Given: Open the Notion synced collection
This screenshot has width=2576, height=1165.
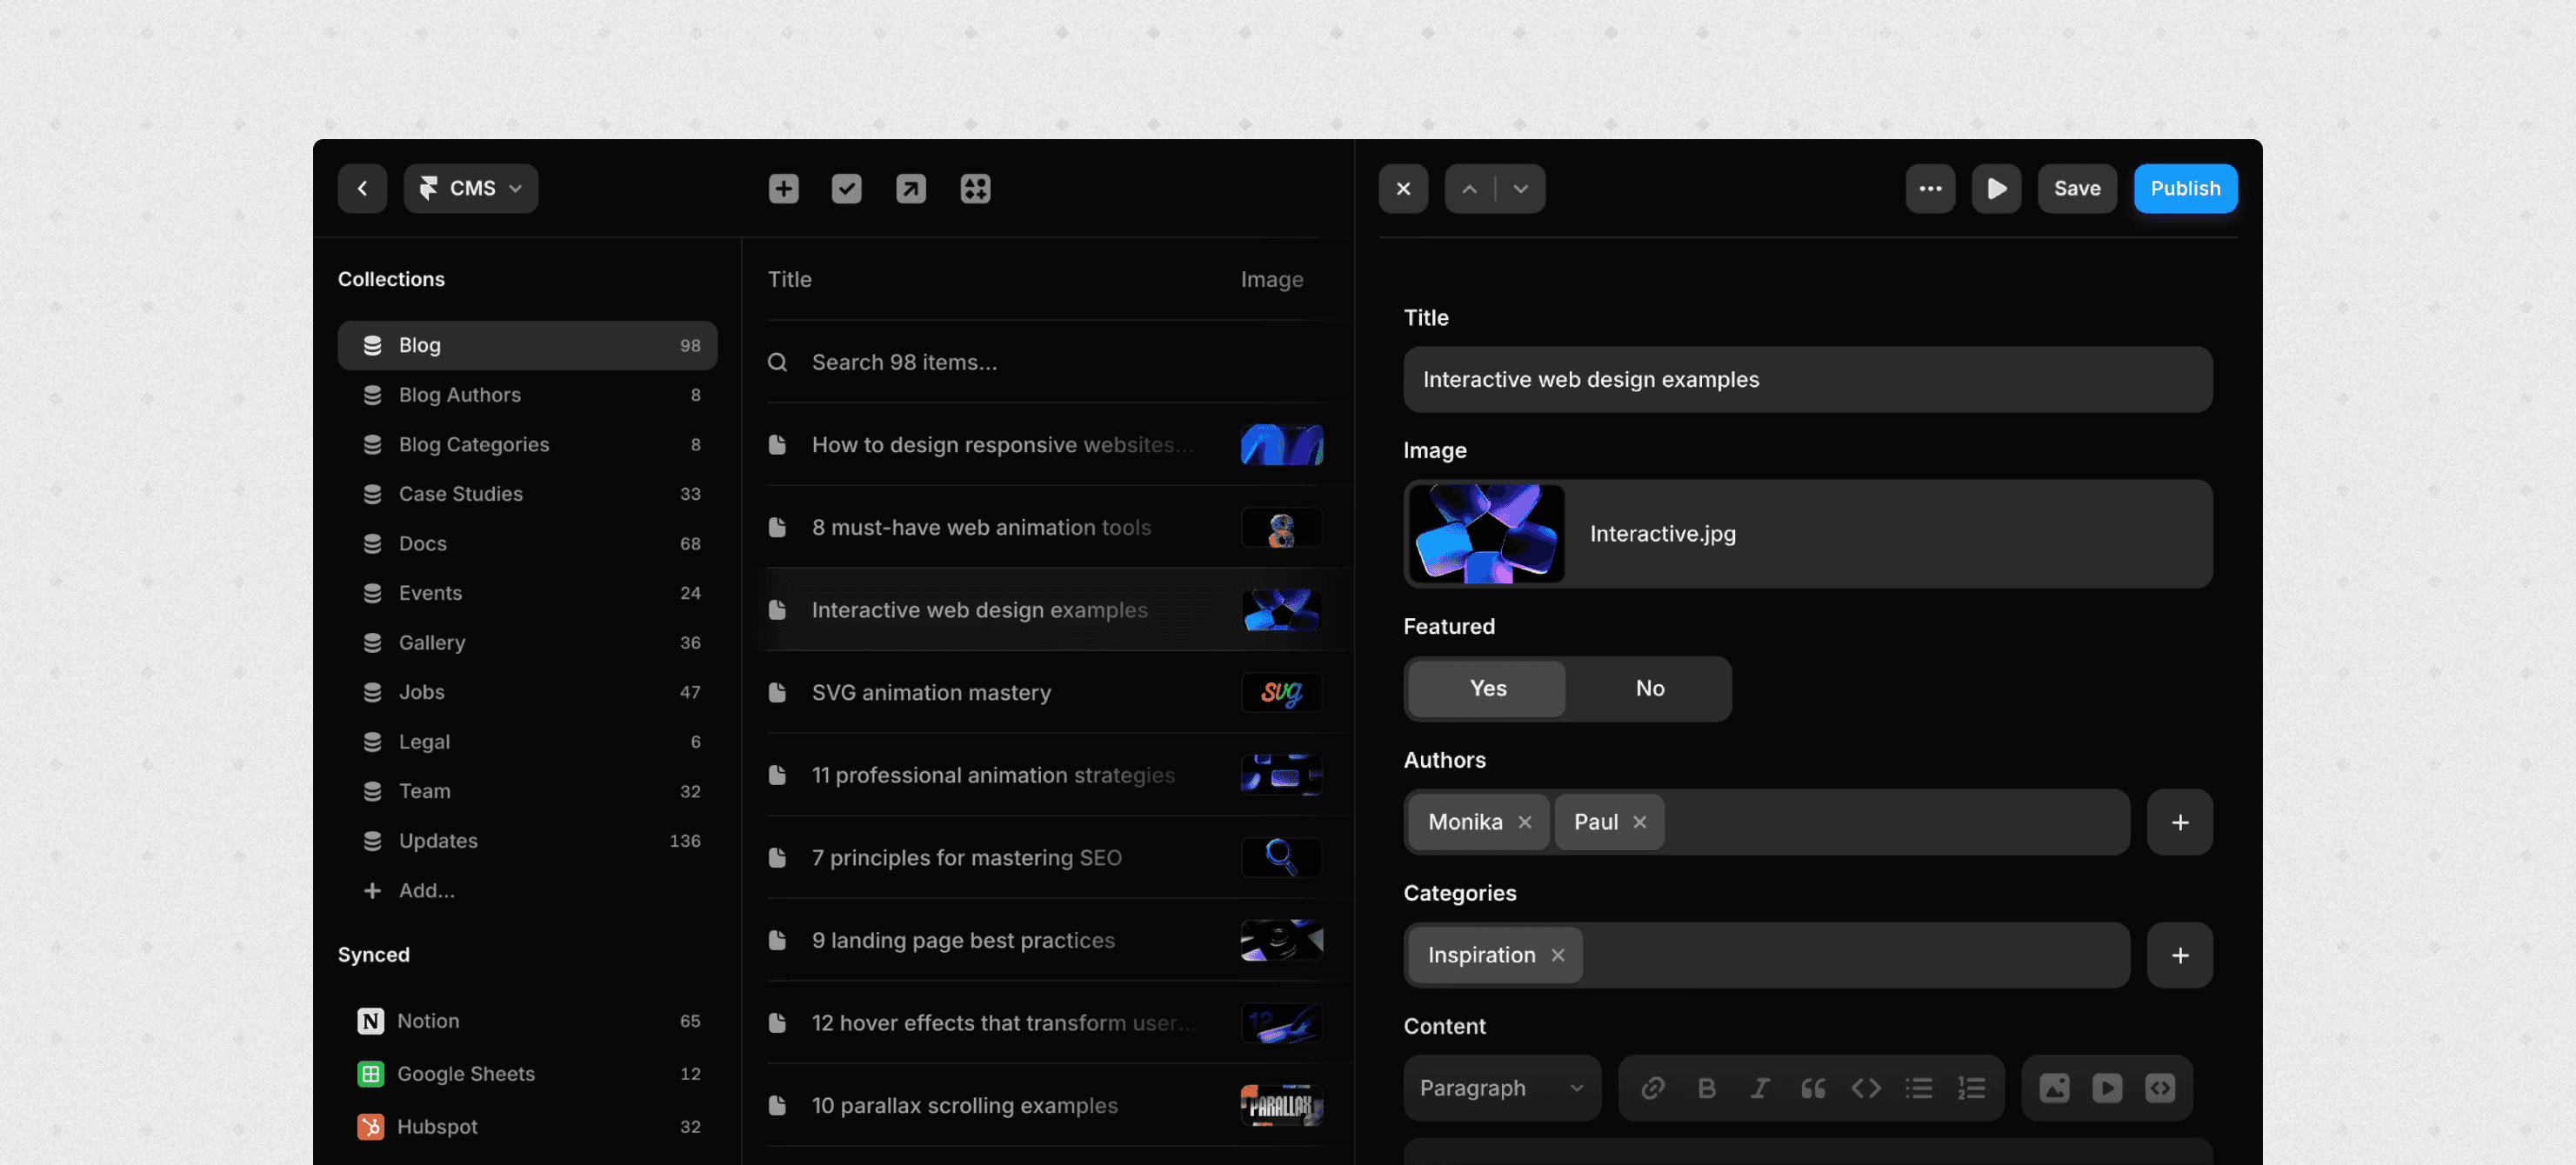Looking at the screenshot, I should [x=428, y=1021].
